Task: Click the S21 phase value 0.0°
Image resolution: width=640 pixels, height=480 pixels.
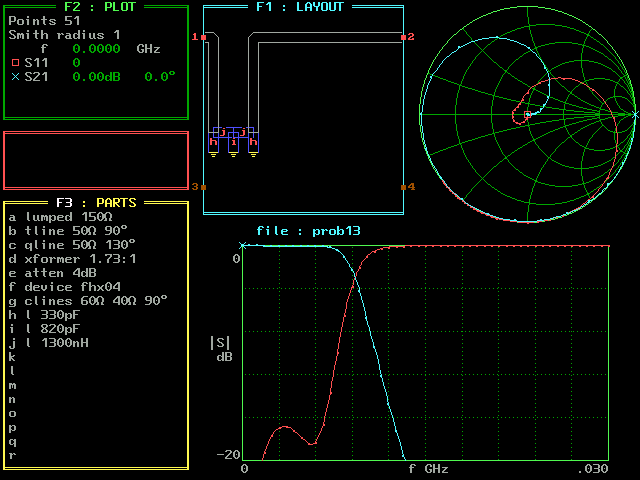Action: 160,77
